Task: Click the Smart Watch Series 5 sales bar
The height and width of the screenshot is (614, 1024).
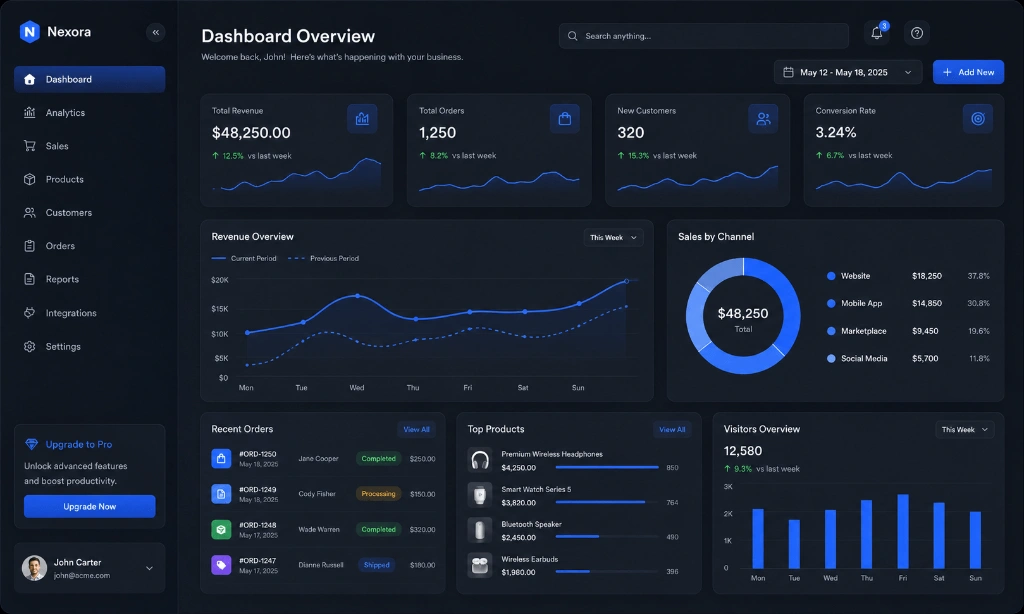Action: pos(601,502)
